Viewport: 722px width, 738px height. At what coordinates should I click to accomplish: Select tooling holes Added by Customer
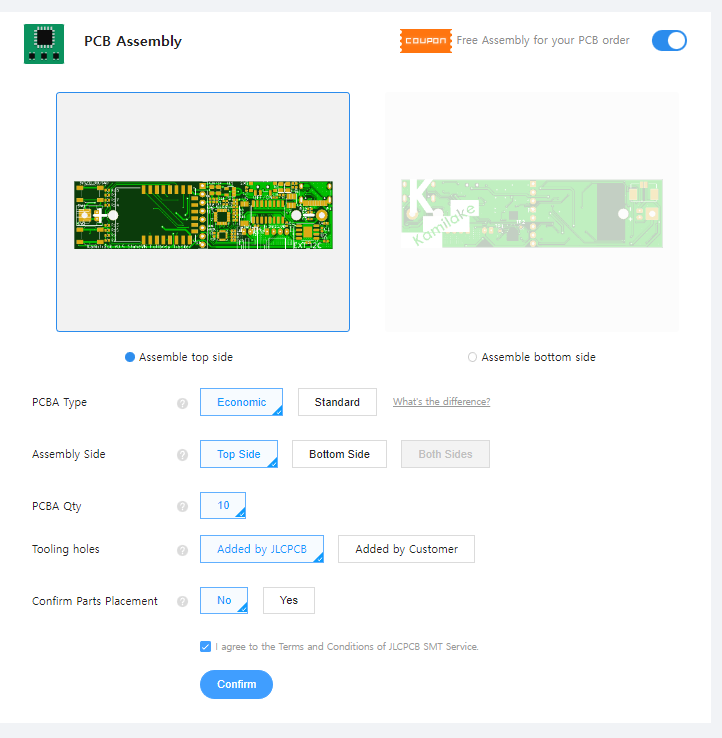tap(406, 549)
